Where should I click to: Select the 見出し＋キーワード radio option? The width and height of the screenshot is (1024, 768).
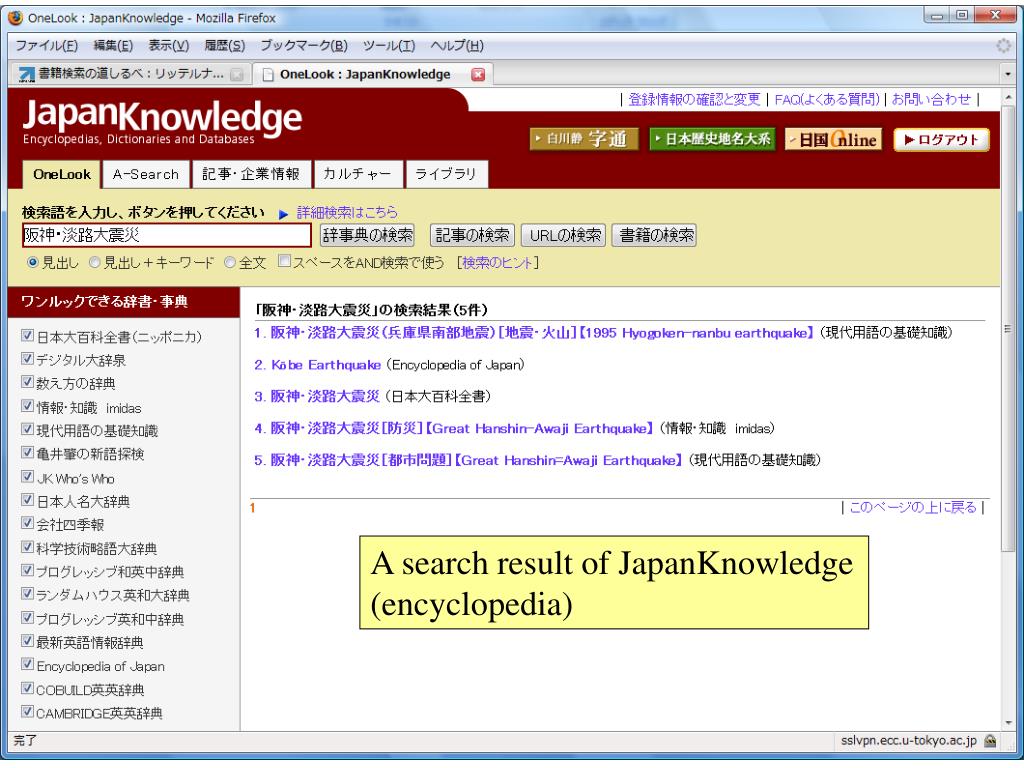point(95,263)
